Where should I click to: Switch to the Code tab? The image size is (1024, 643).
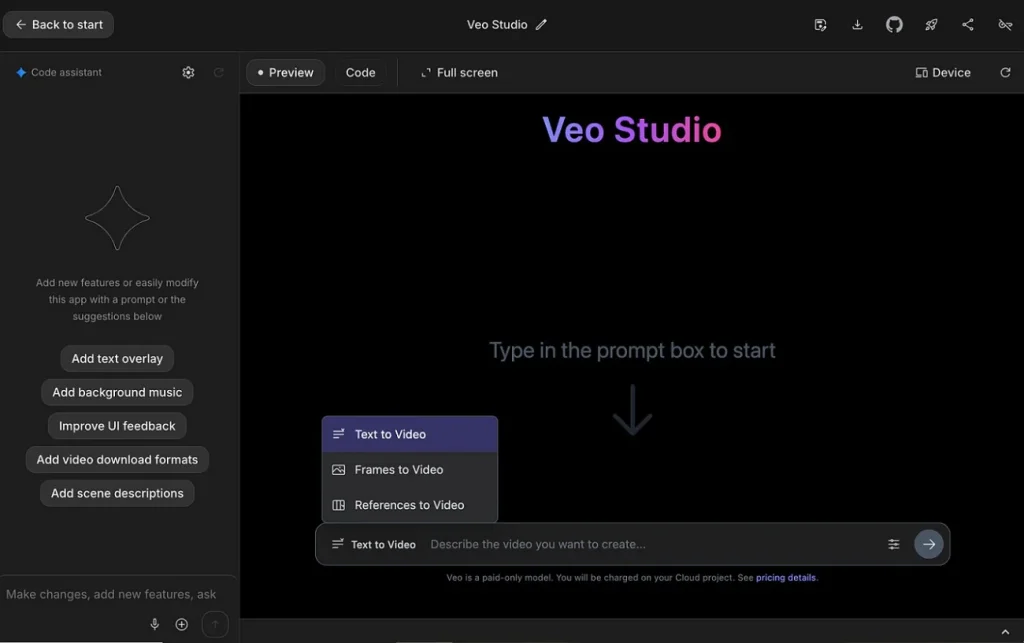(360, 72)
